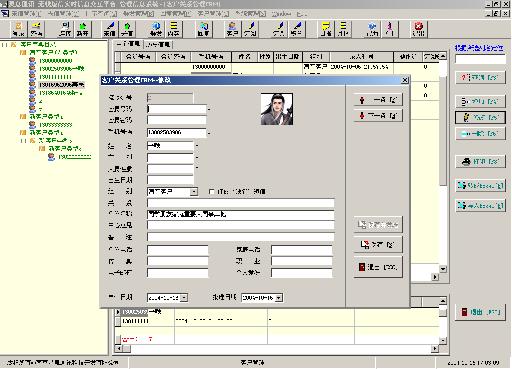Open the category combo box arrow in dialog

tap(194, 192)
